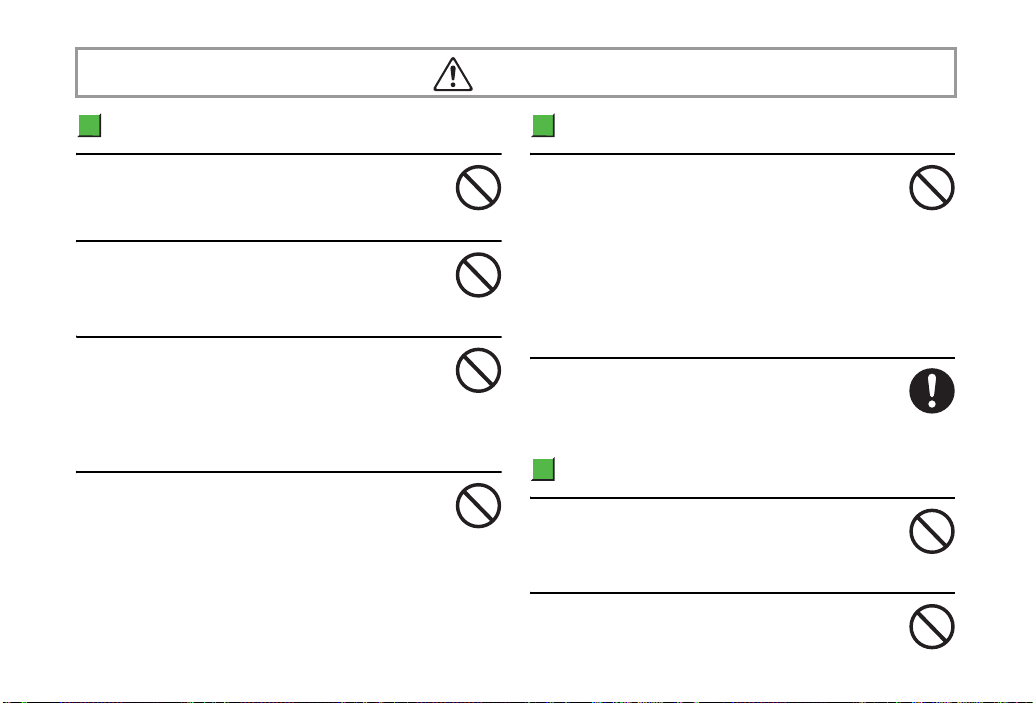
Task: Click the green square heading the left column
Action: (90, 126)
